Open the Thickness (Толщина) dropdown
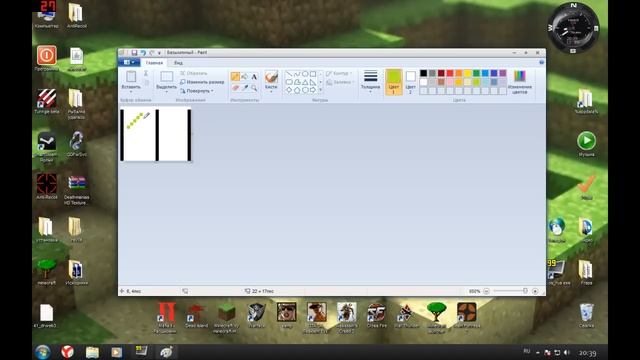The width and height of the screenshot is (640, 360). [x=370, y=82]
